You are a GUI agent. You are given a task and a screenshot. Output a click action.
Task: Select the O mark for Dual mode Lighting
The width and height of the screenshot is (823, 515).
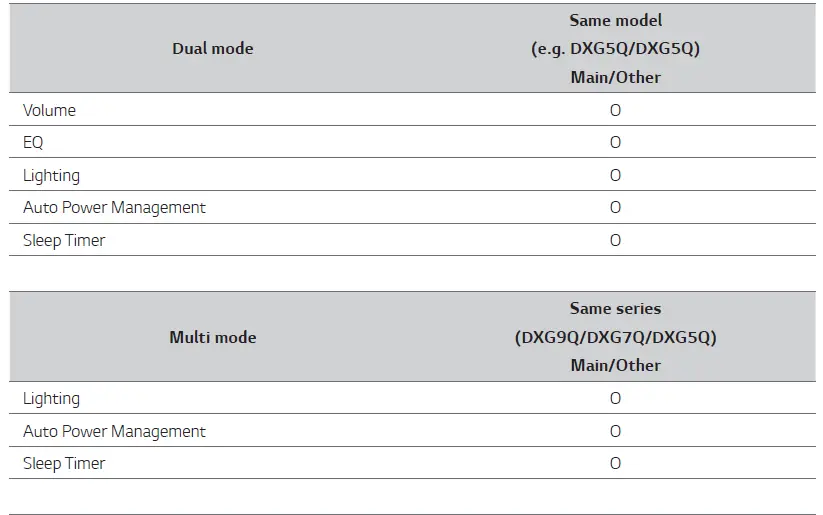click(615, 175)
